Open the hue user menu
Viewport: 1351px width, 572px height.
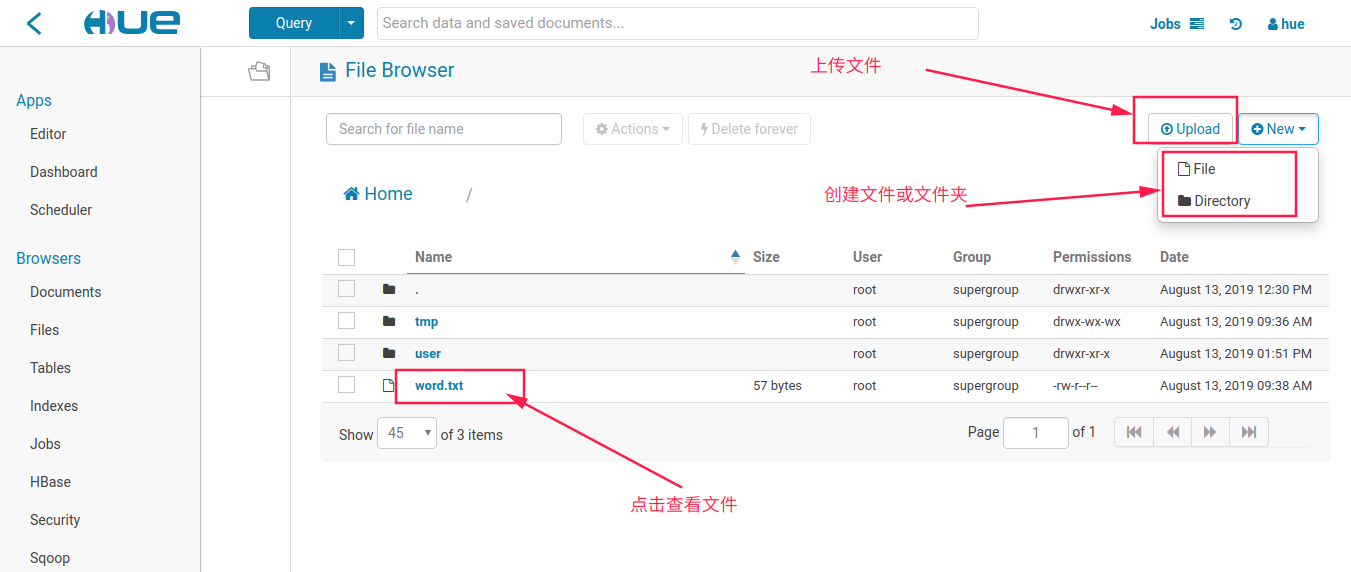tap(1286, 24)
